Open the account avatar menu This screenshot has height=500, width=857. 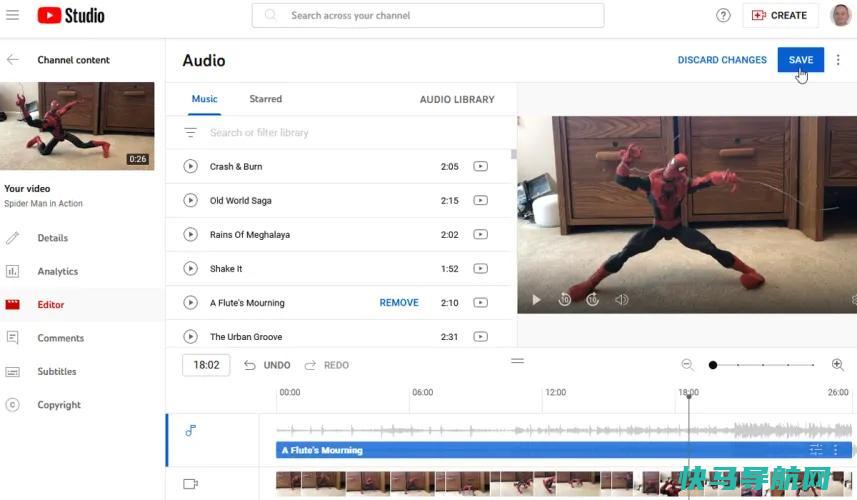coord(841,15)
